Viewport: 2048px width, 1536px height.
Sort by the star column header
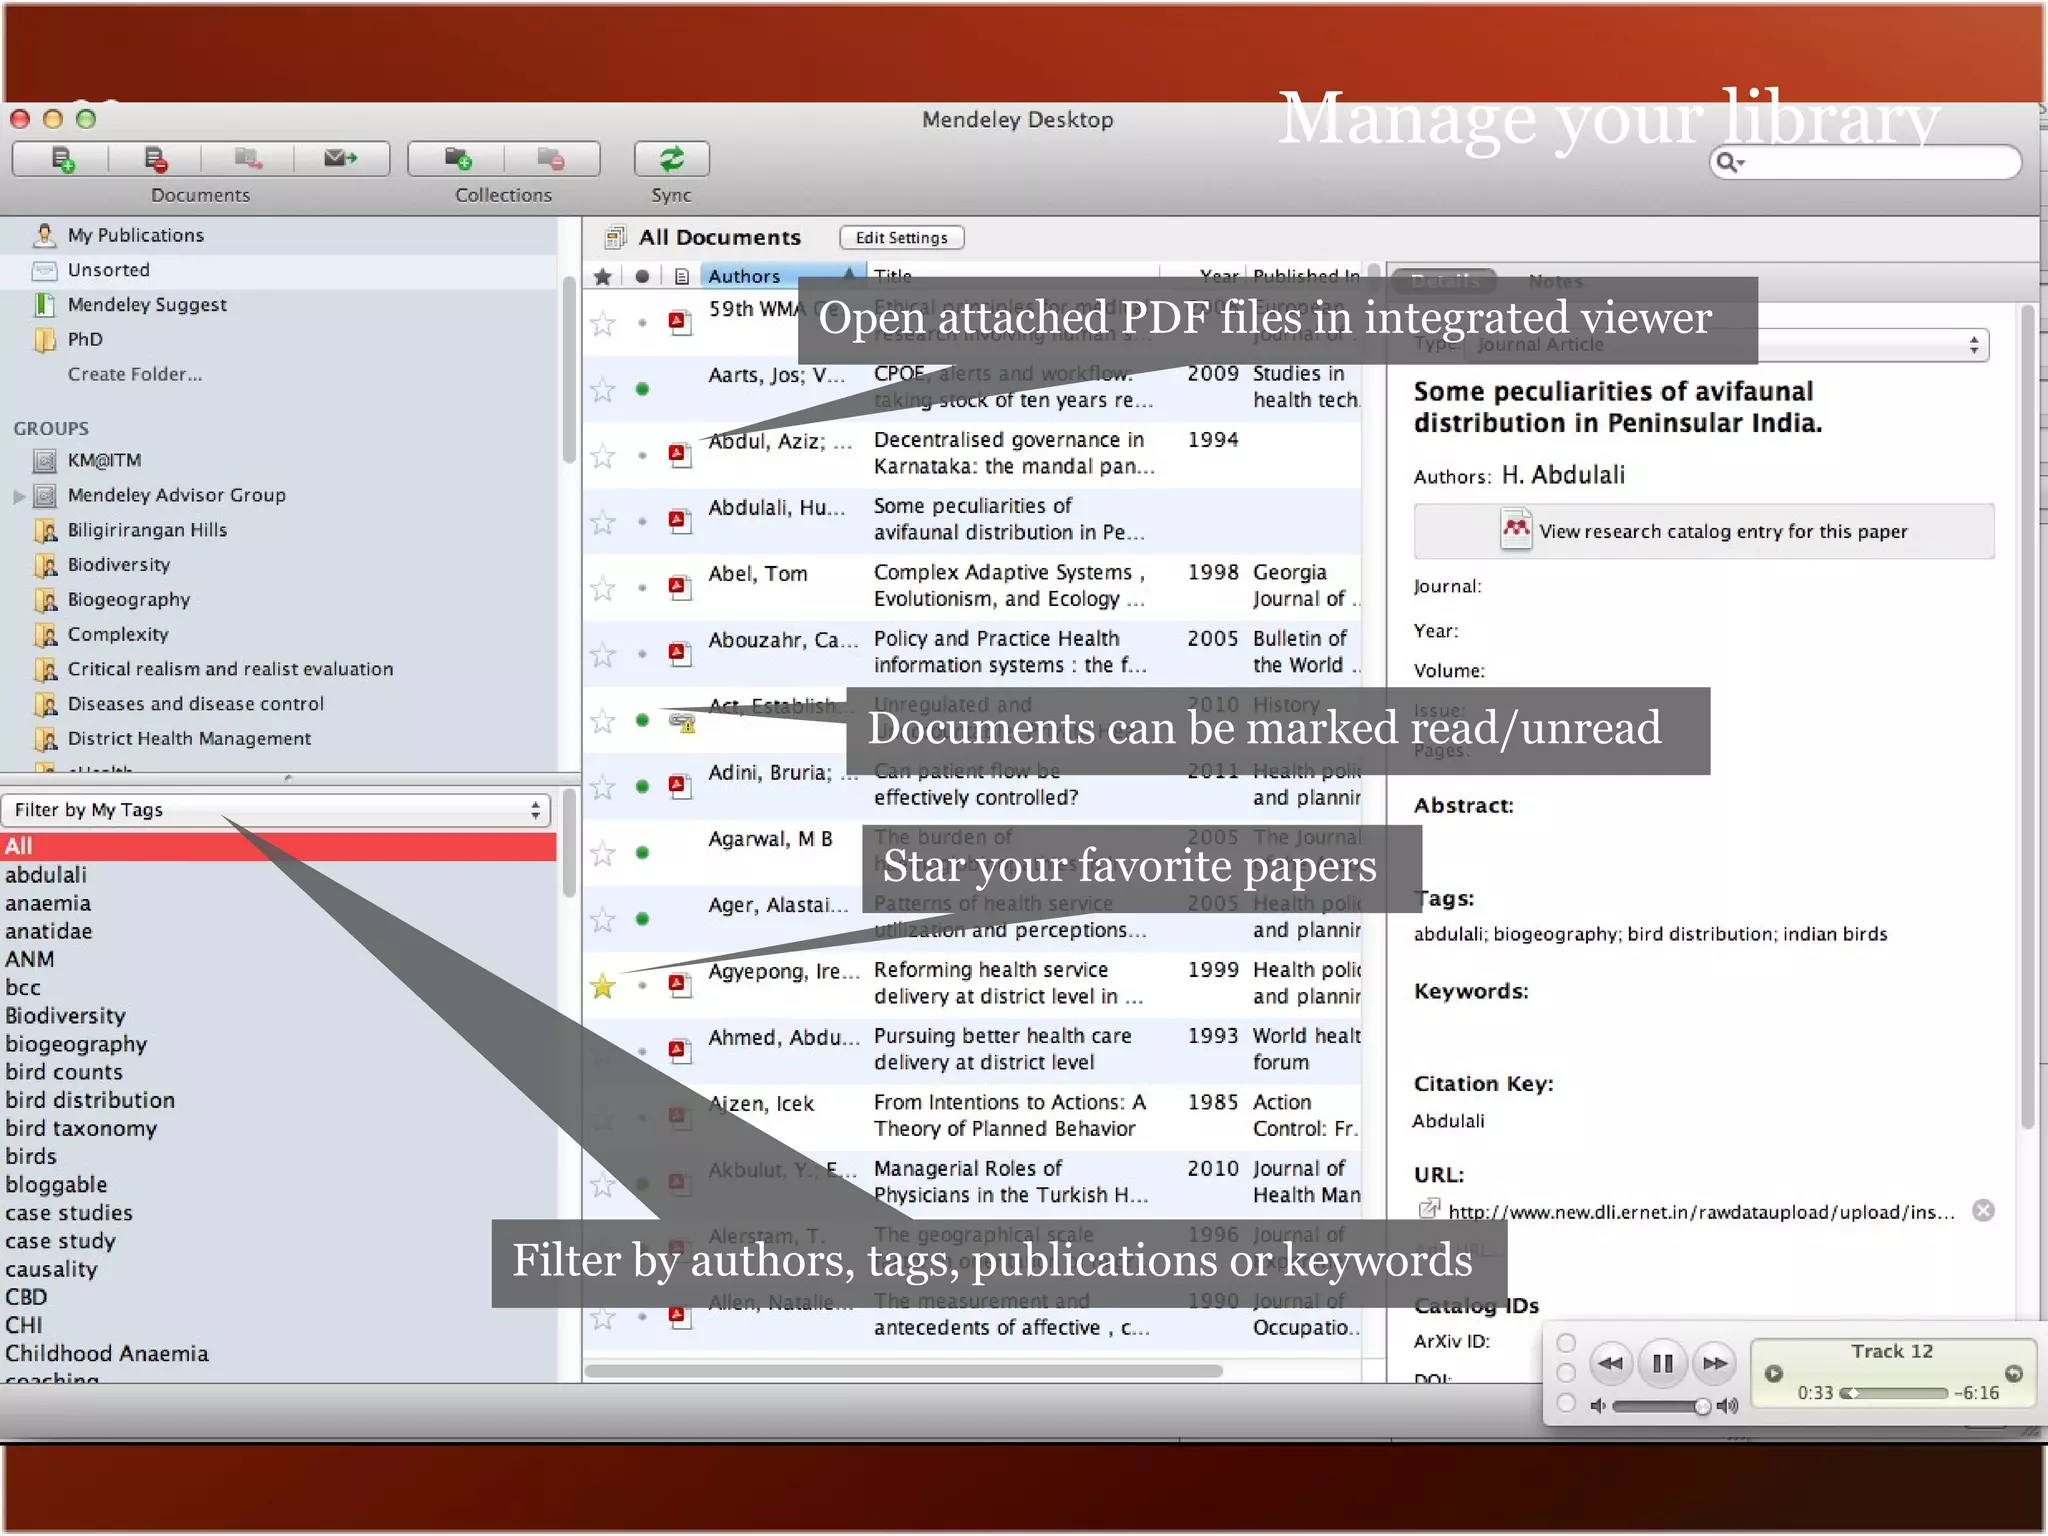click(602, 277)
